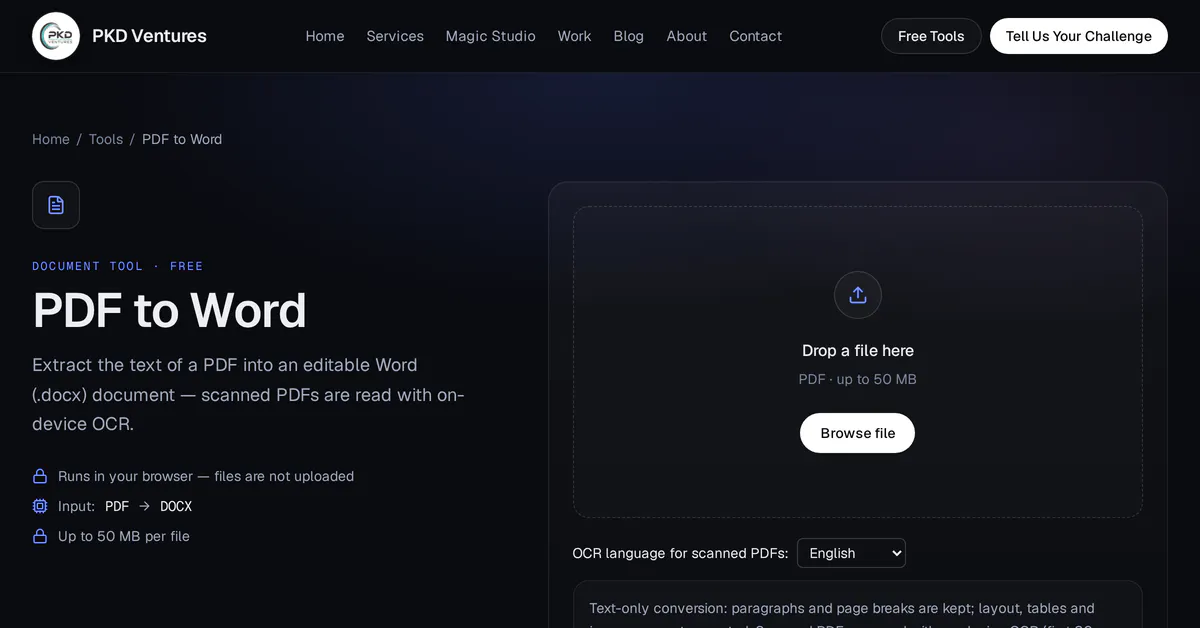The width and height of the screenshot is (1200, 628).
Task: Click the Browse file button
Action: [858, 433]
